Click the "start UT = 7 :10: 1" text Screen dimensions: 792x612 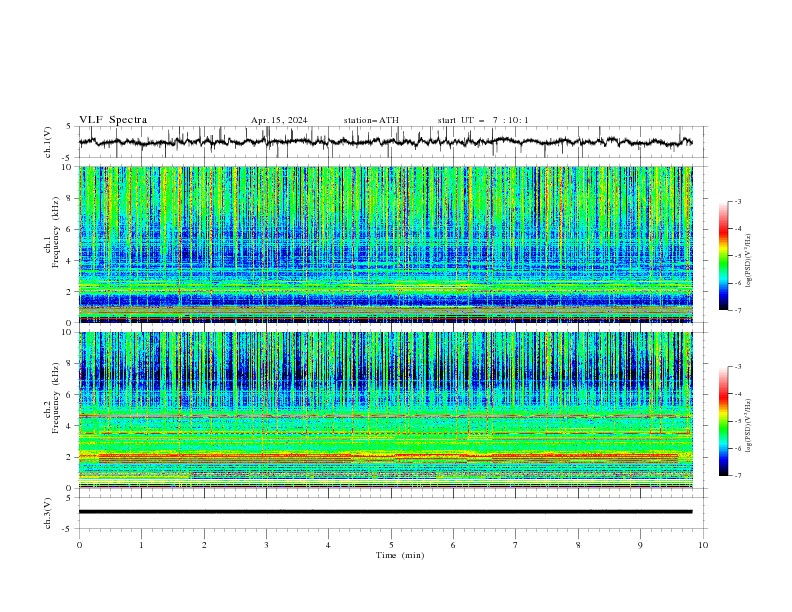point(483,120)
